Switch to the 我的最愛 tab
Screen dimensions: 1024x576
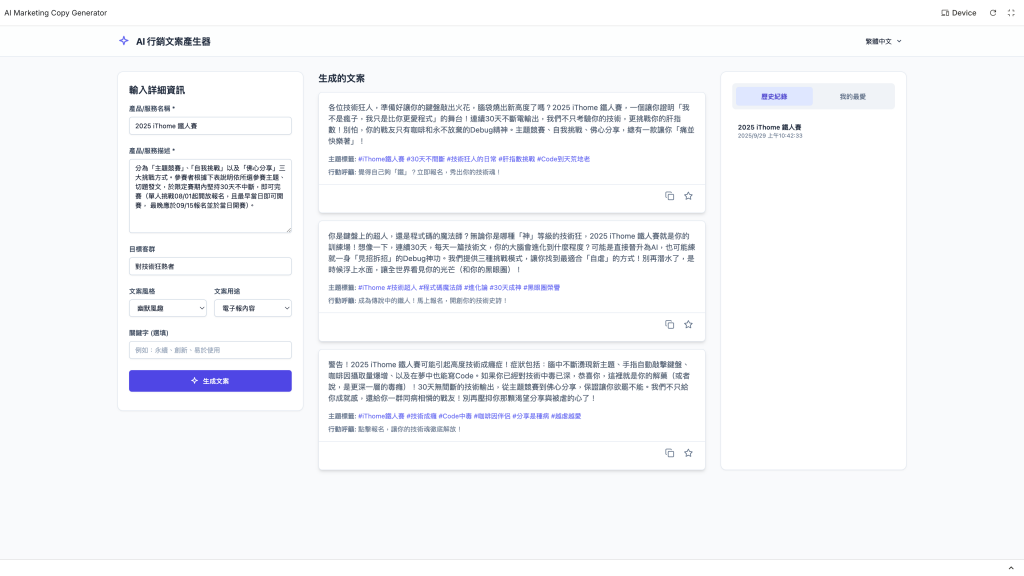click(852, 97)
